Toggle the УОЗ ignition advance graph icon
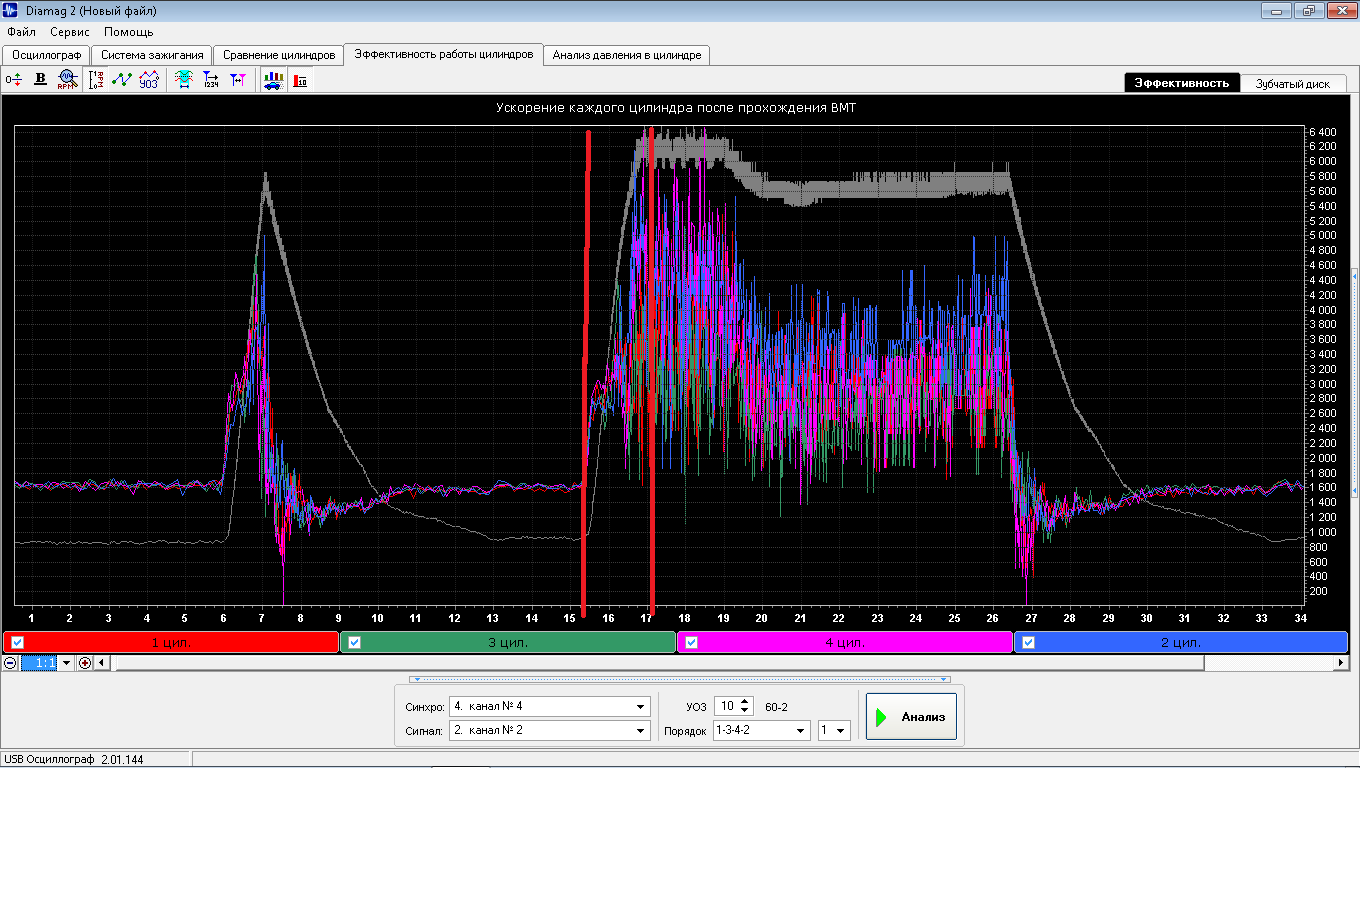The width and height of the screenshot is (1360, 900). (x=149, y=80)
